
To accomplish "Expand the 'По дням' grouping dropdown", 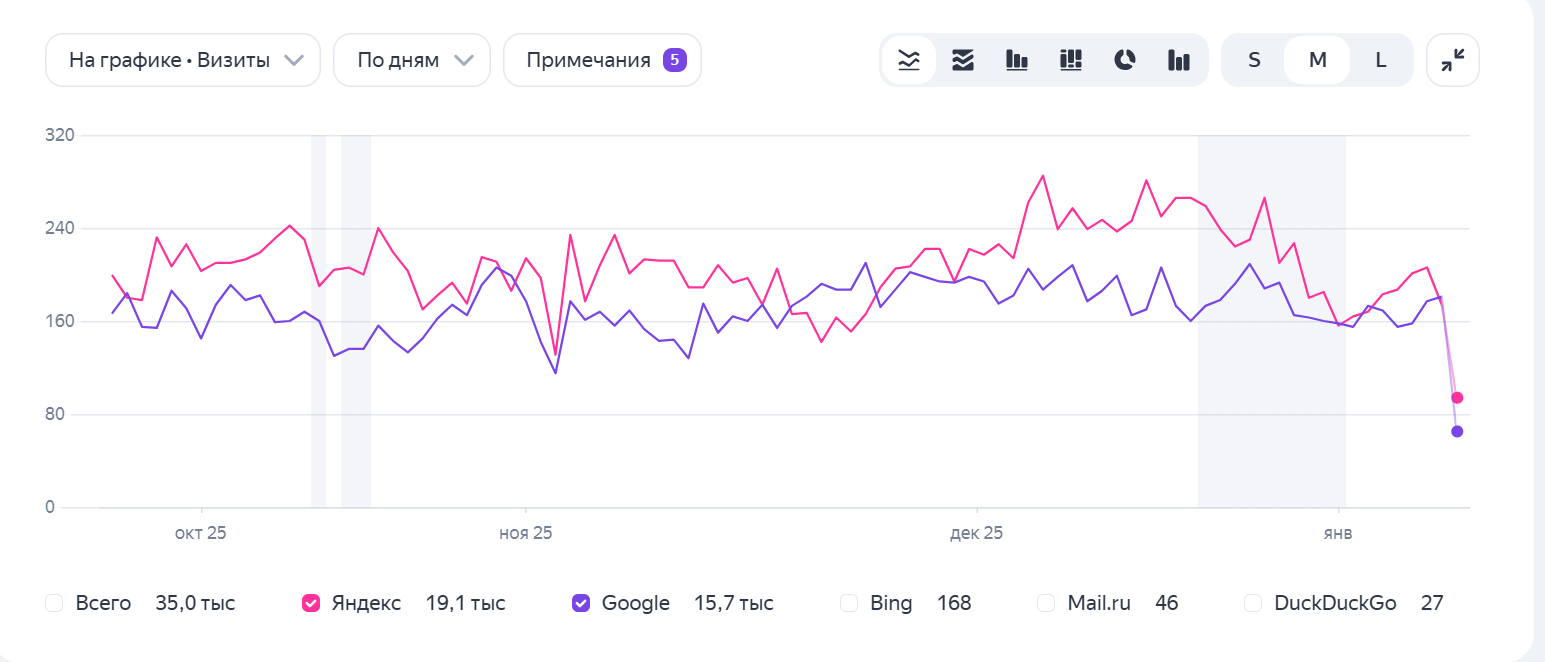I will point(412,60).
